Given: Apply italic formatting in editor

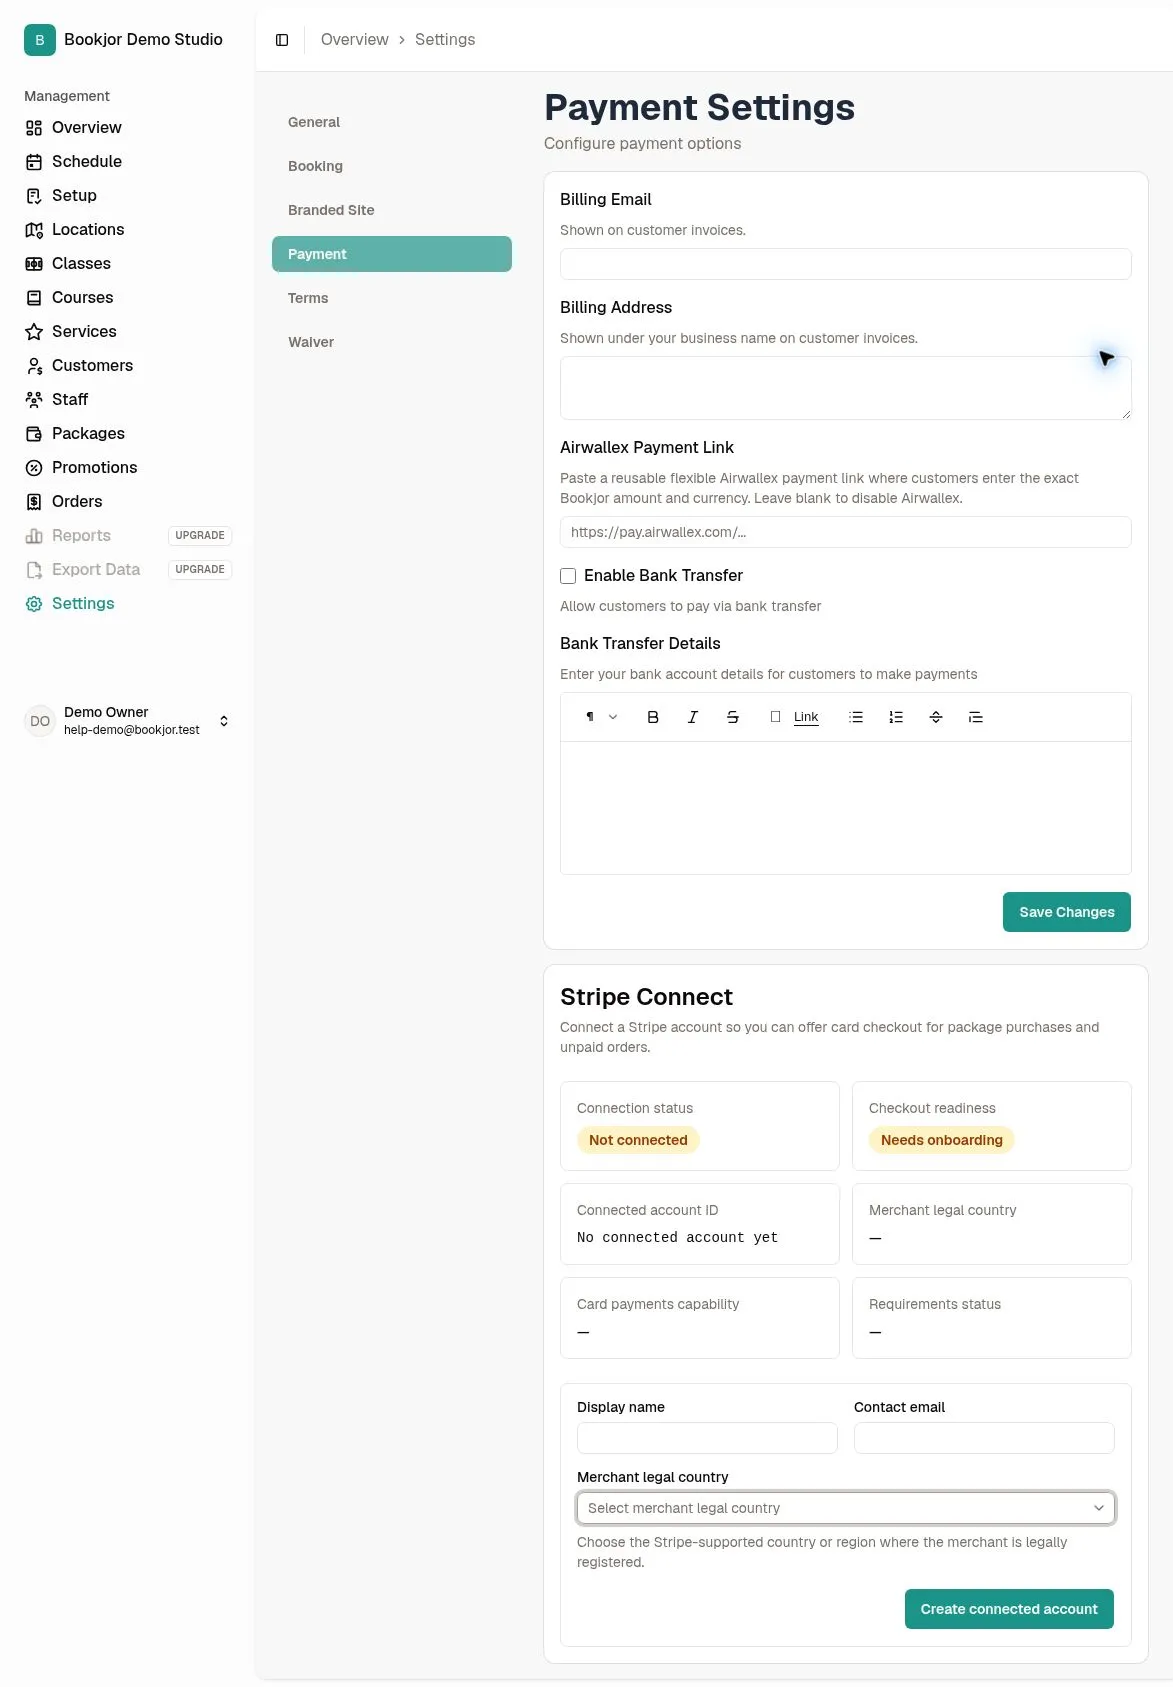Looking at the screenshot, I should pos(693,717).
